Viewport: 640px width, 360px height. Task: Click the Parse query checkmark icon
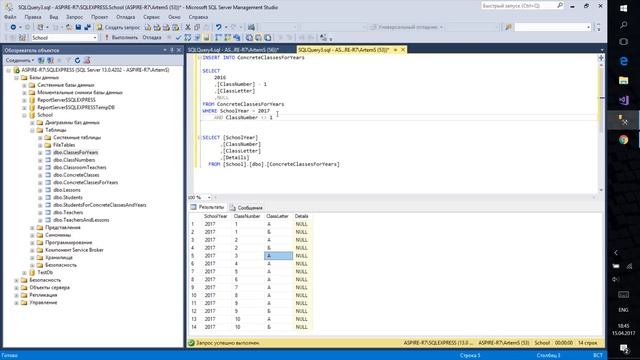coord(178,38)
